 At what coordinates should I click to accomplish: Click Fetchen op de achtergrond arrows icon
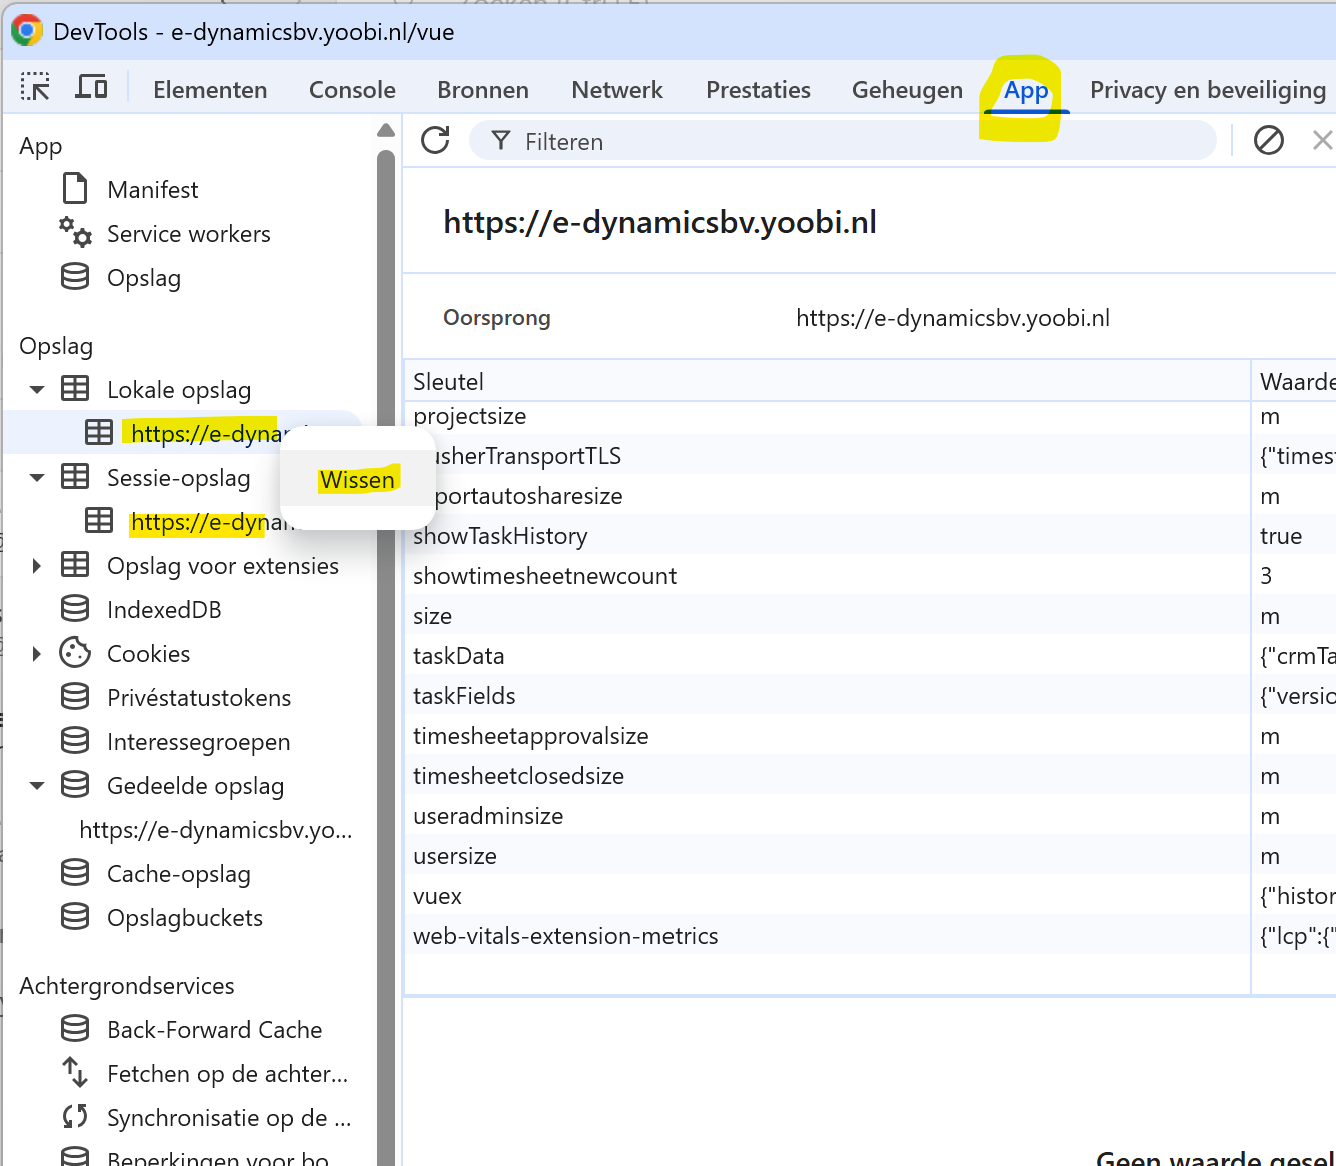point(75,1073)
